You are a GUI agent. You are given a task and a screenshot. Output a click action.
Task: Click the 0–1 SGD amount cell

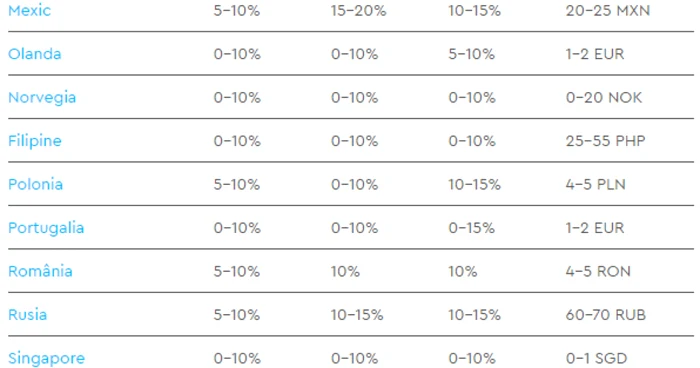[x=596, y=358]
